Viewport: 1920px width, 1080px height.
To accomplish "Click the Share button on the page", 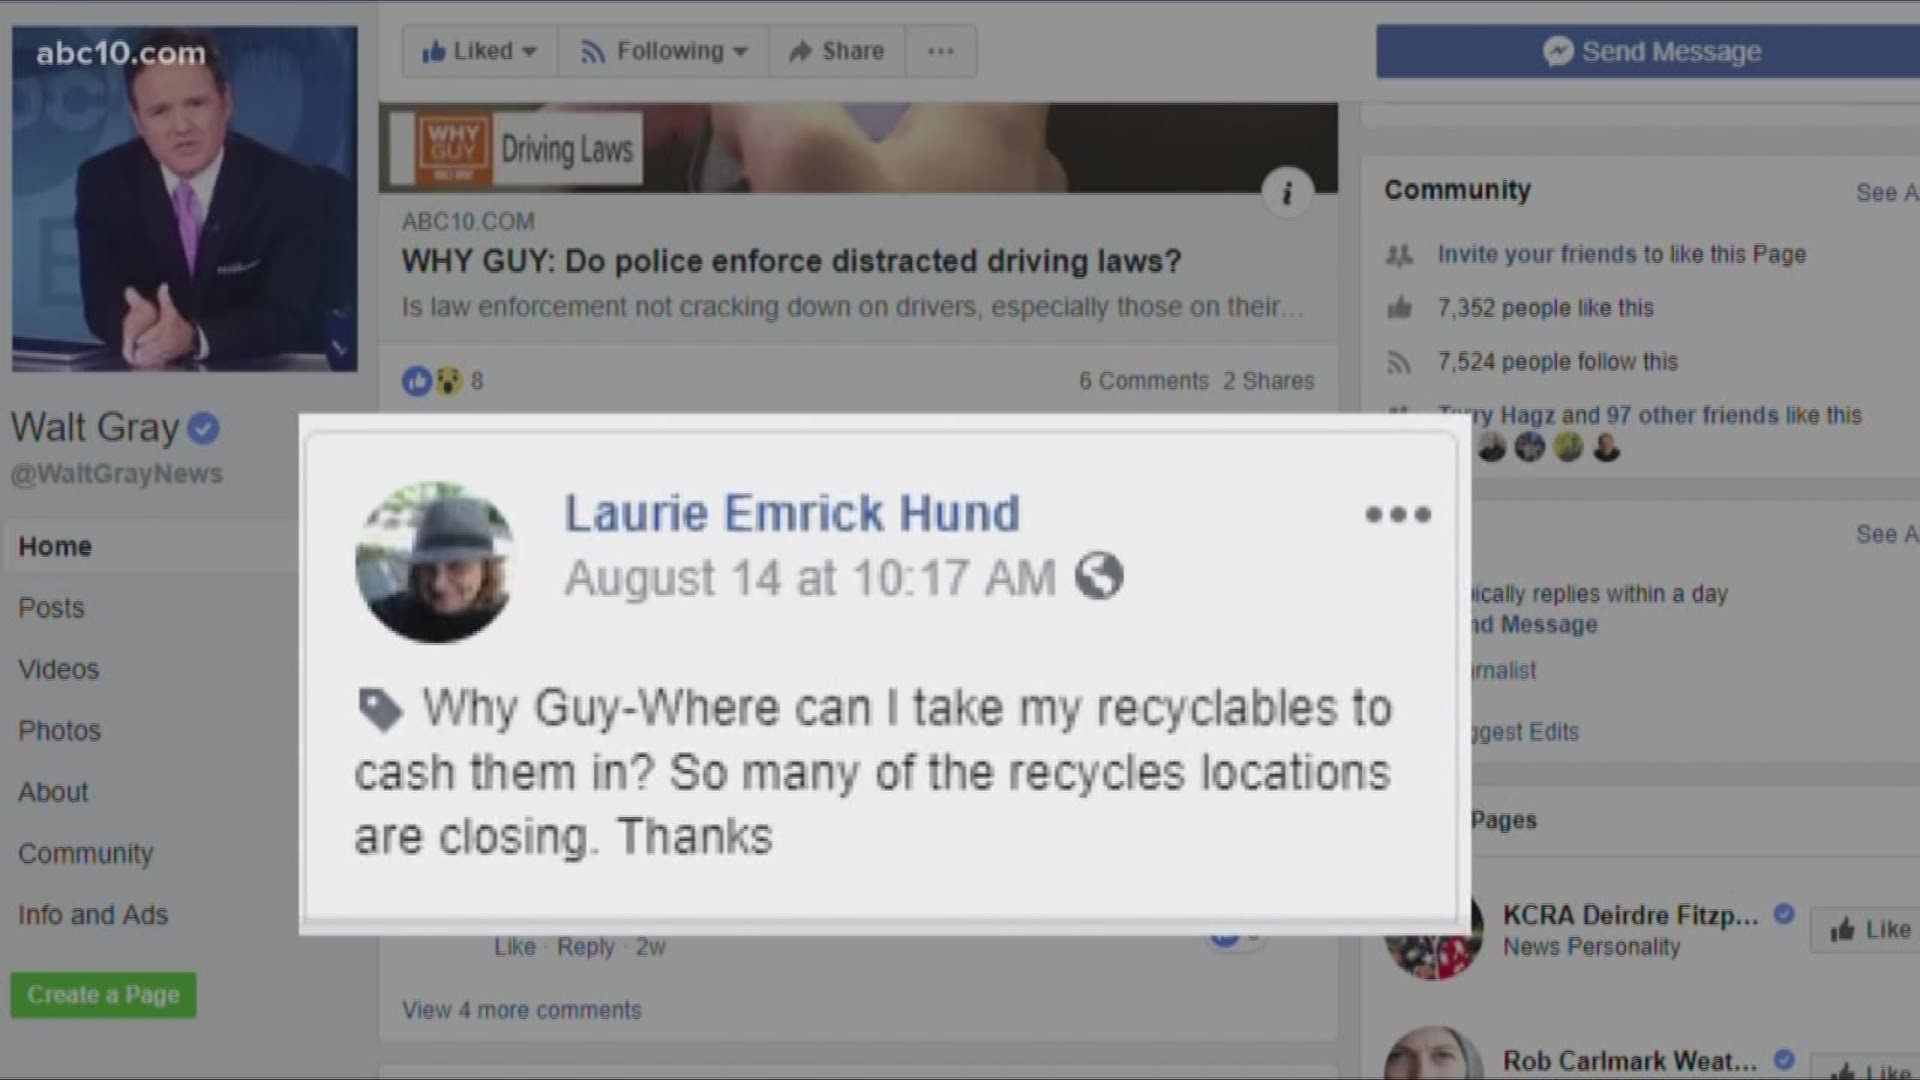I will pos(837,51).
